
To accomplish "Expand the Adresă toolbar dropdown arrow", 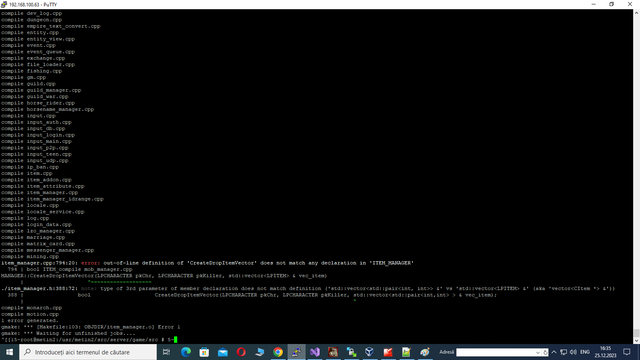I will pos(538,352).
